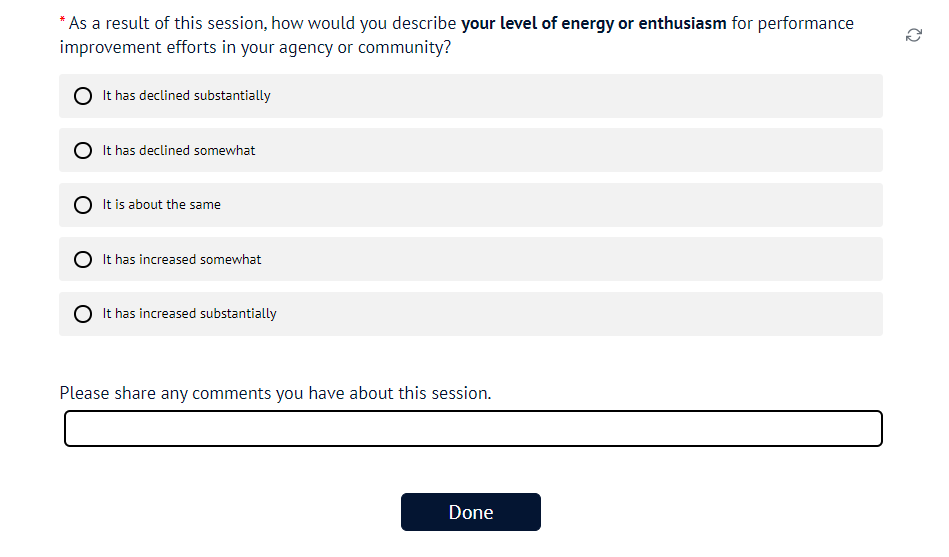949x557 pixels.
Task: Pick the 'It is about the same' radio circle
Action: pyautogui.click(x=83, y=205)
